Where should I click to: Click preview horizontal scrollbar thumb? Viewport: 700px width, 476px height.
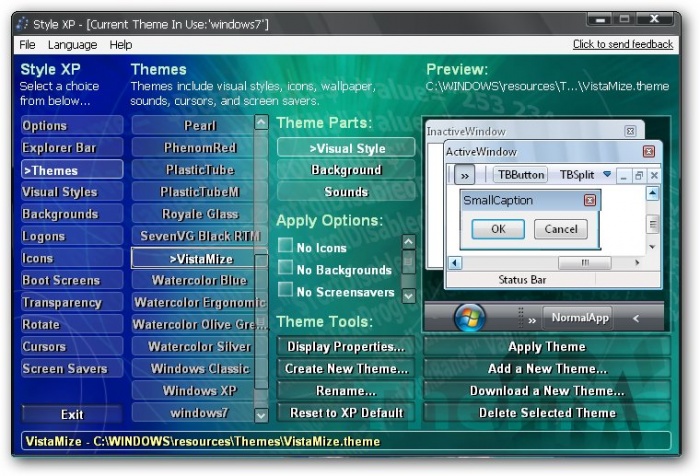coord(585,263)
